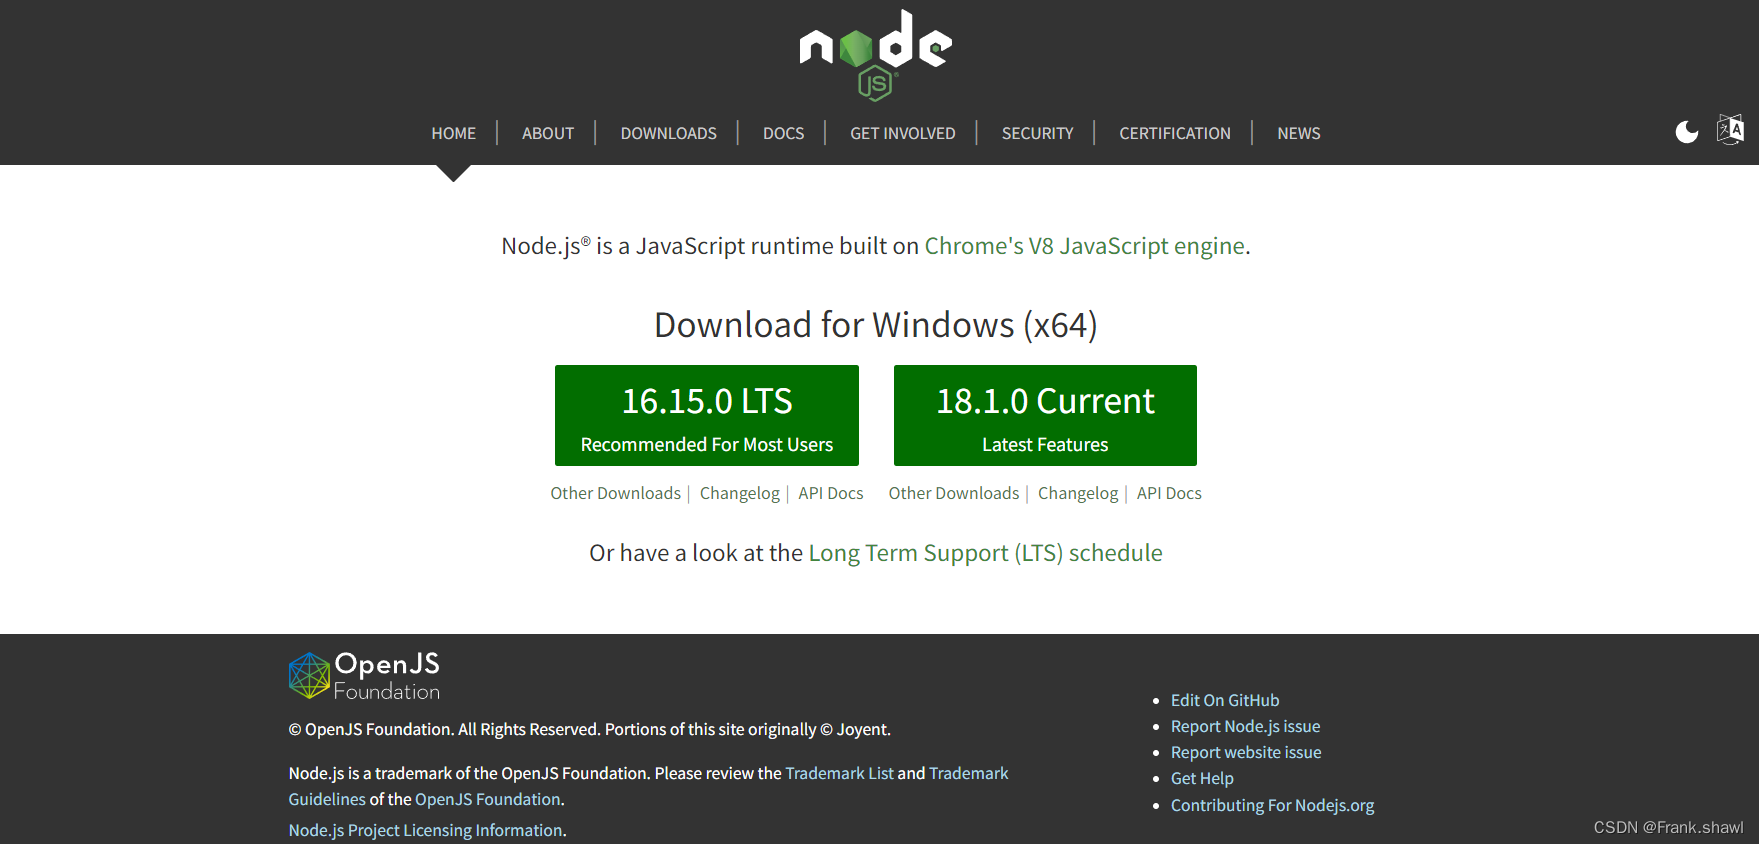Open Long Term Support (LTS) schedule link
Viewport: 1759px width, 844px height.
(x=985, y=553)
